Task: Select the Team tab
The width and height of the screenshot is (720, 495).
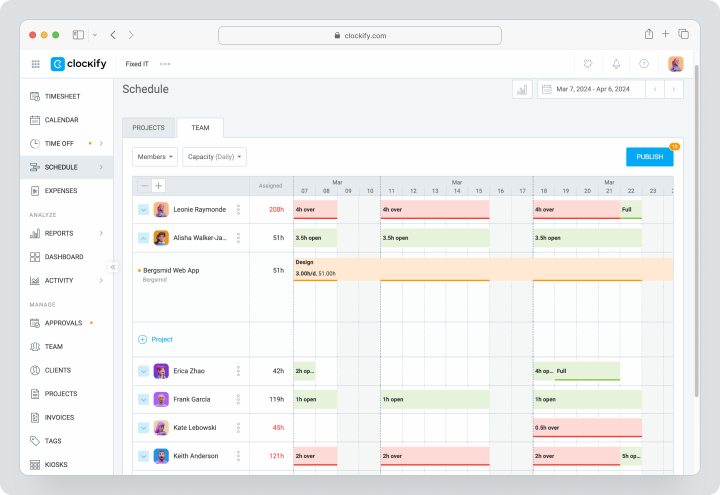Action: coord(200,128)
